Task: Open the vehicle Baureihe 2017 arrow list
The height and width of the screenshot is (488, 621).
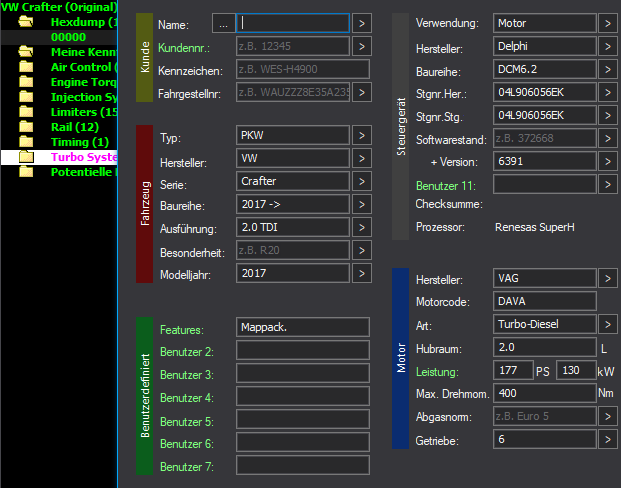Action: tap(362, 204)
